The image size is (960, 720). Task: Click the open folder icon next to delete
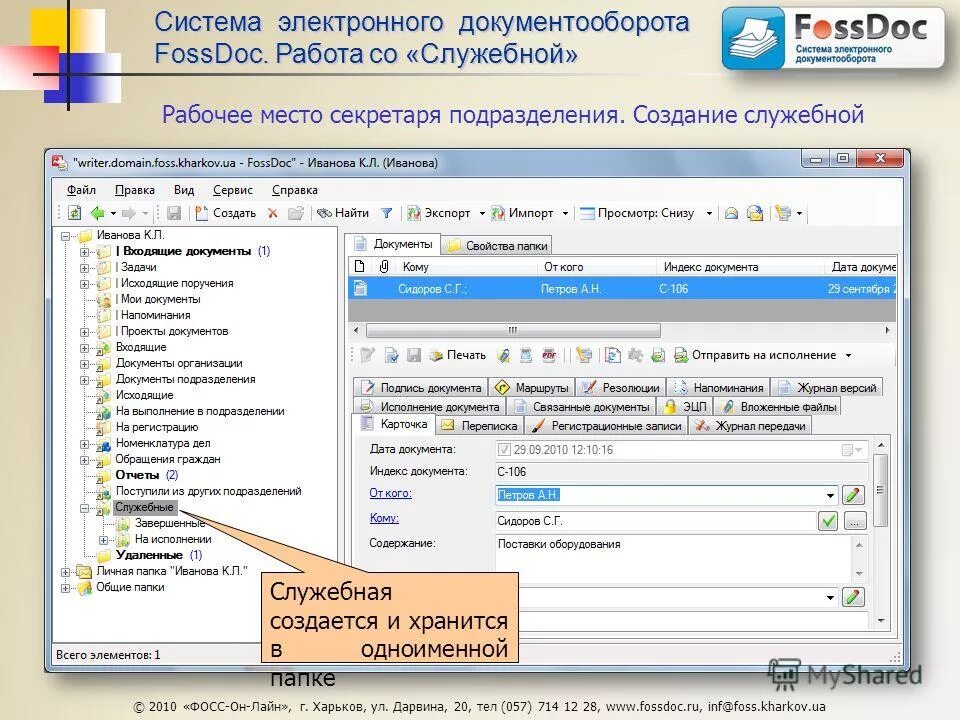pyautogui.click(x=296, y=213)
